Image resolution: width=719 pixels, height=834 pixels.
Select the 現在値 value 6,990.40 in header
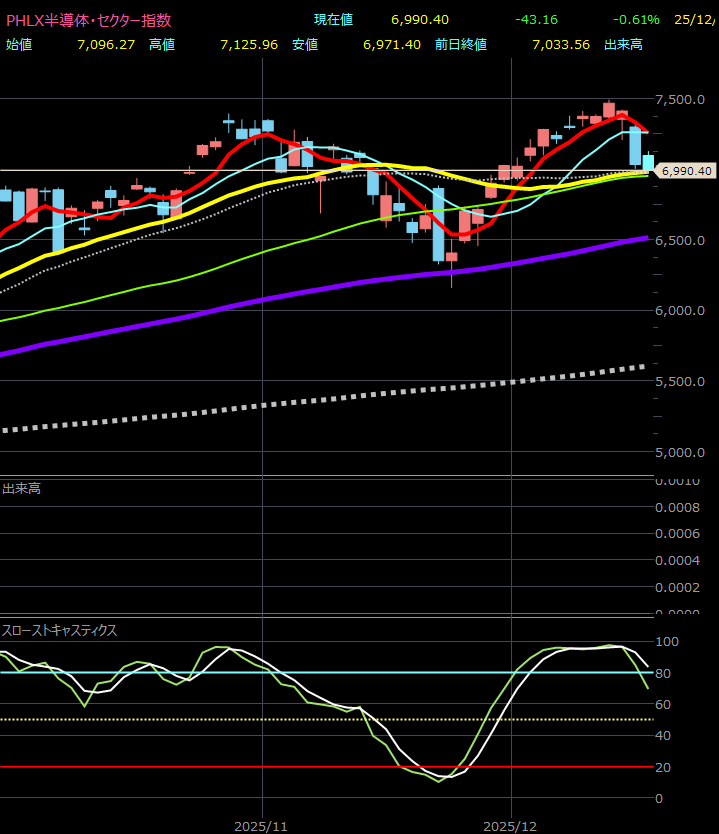click(420, 20)
